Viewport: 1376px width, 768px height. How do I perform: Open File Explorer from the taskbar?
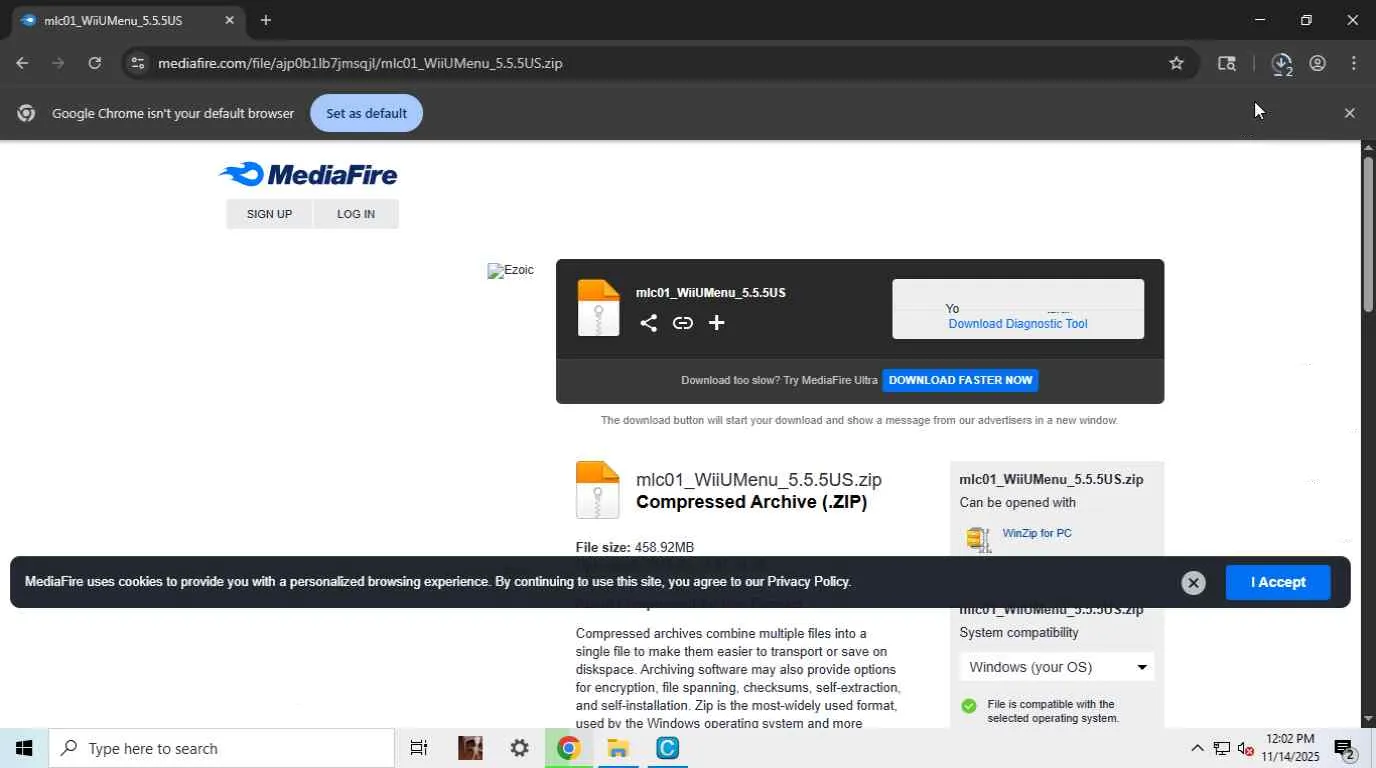point(618,748)
